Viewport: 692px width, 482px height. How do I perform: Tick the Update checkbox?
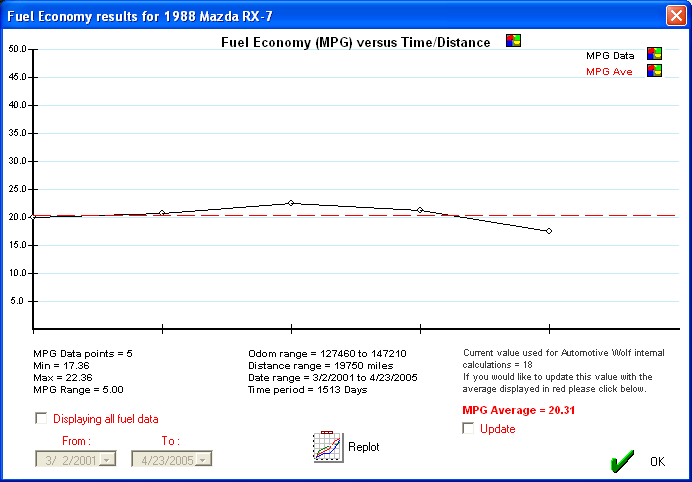pyautogui.click(x=469, y=429)
